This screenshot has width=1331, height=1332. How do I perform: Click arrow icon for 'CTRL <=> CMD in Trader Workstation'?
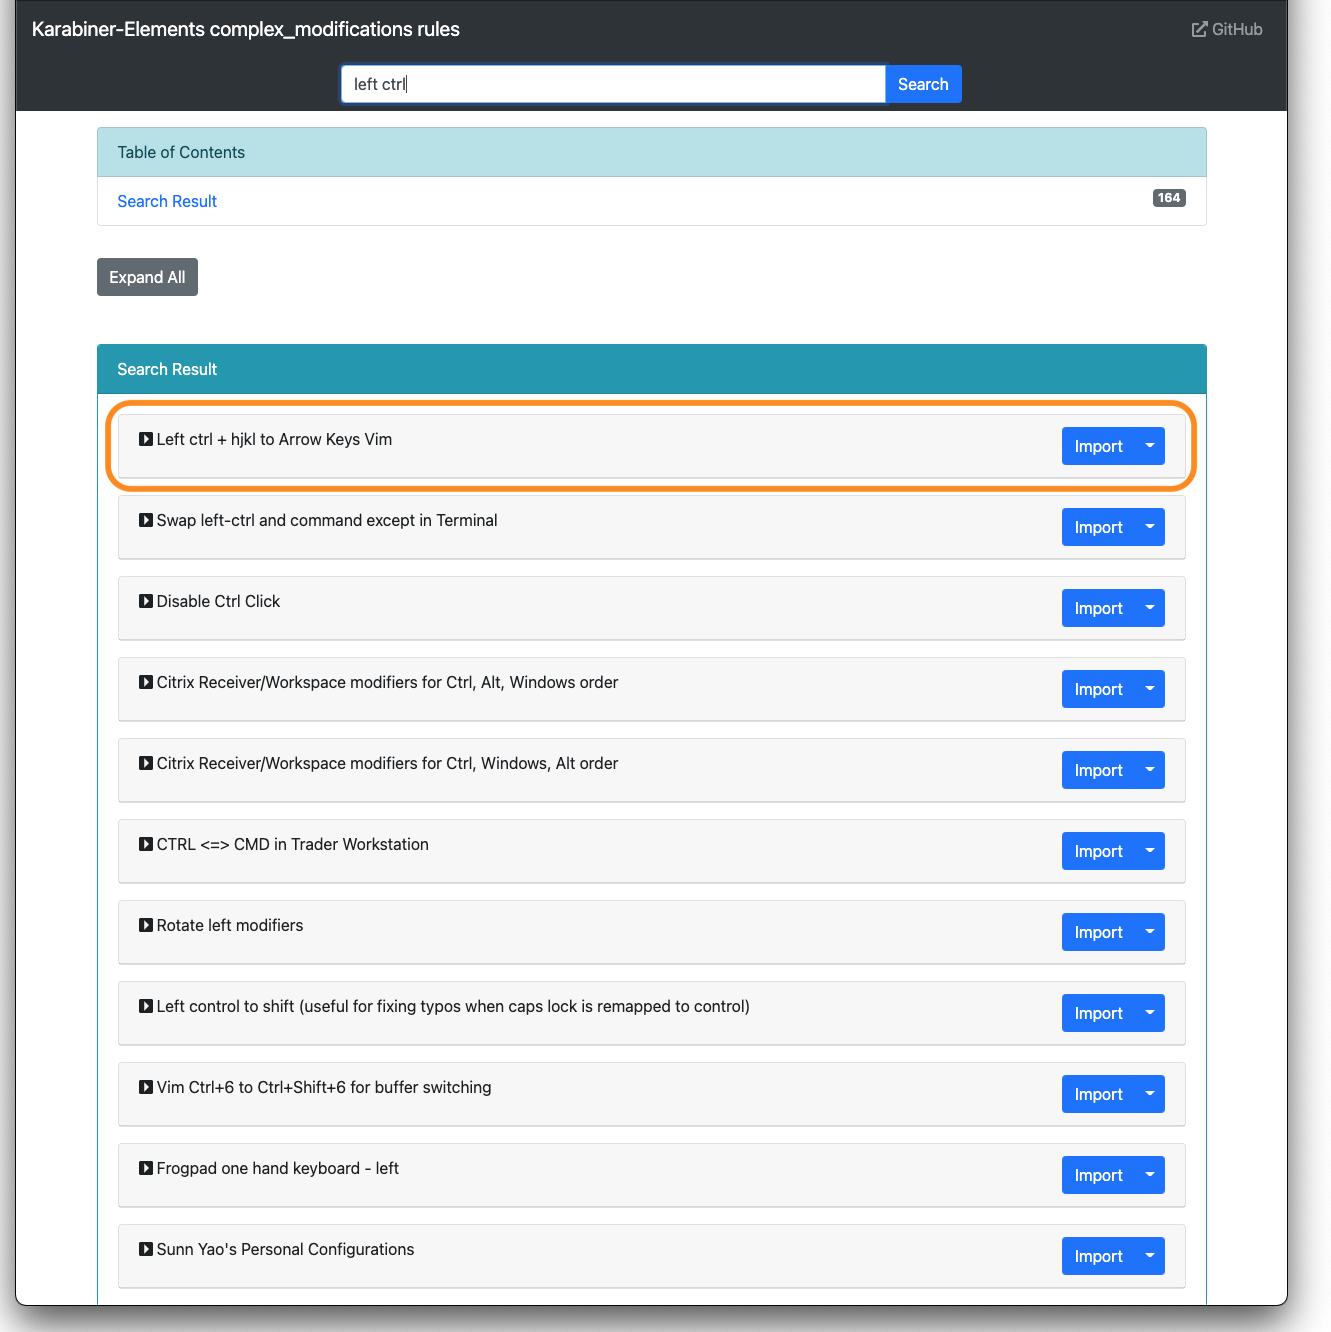(x=146, y=845)
